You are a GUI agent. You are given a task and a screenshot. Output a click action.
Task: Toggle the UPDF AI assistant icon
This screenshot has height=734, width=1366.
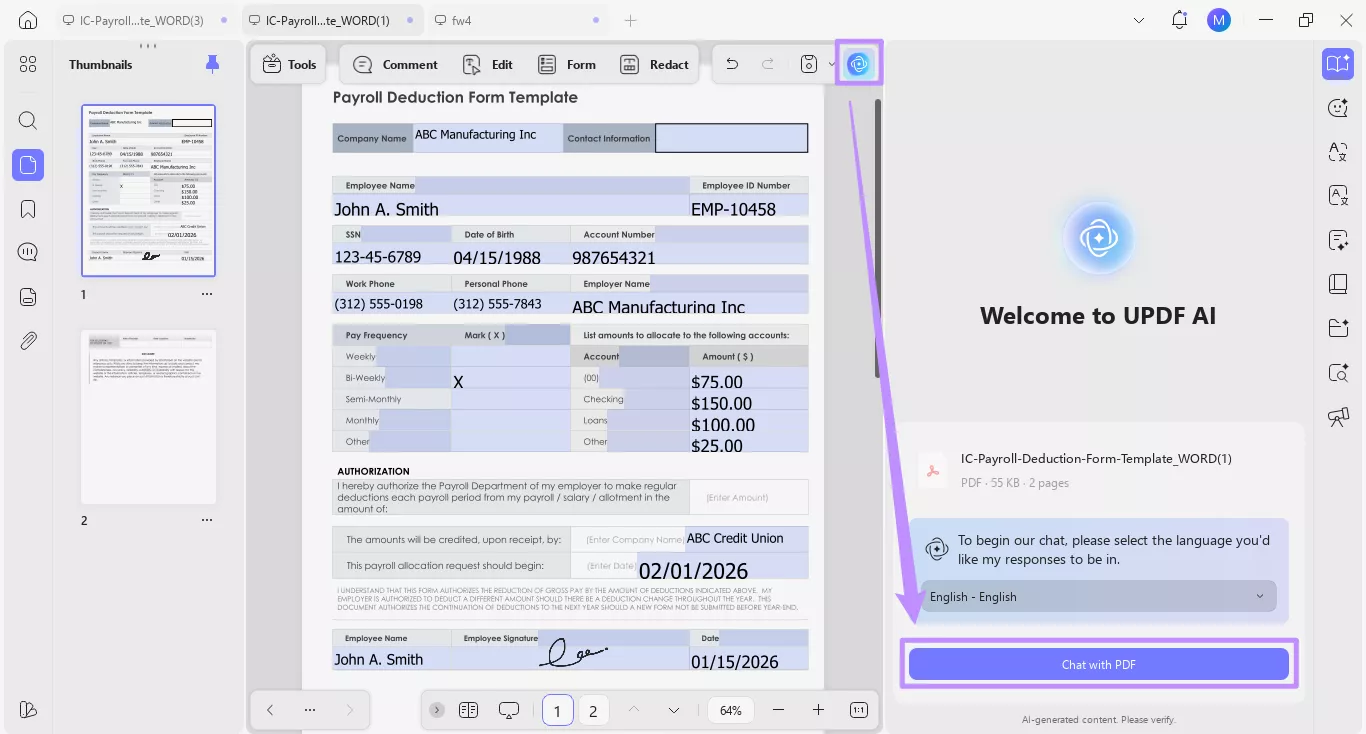click(858, 64)
